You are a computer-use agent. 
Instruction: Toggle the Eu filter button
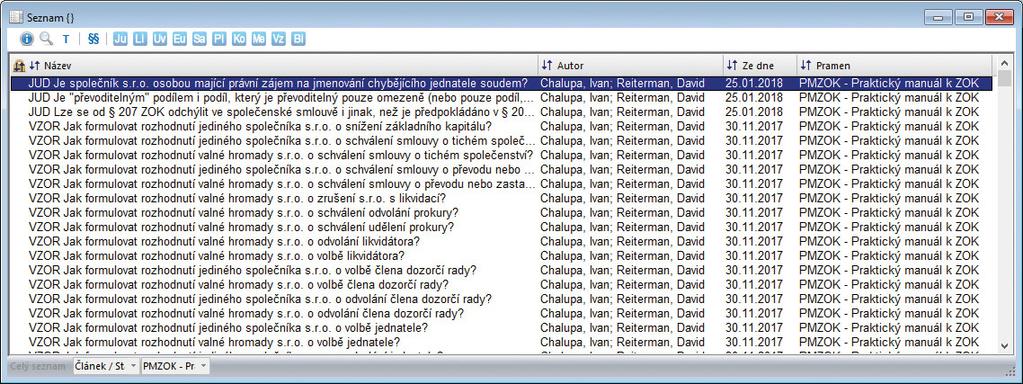click(179, 39)
